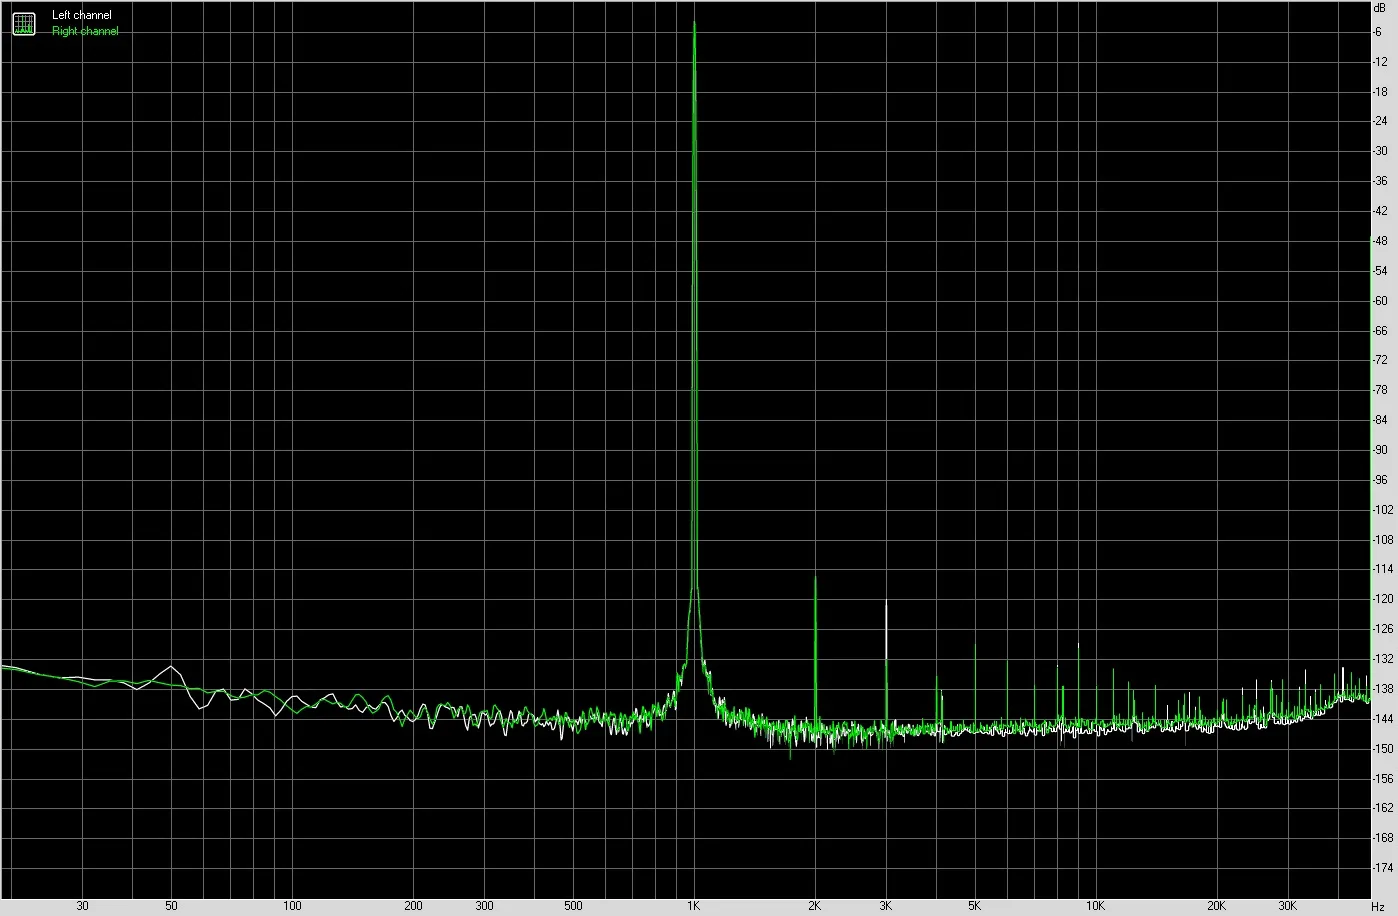Click the -18 dB scale value
1398x916 pixels.
pyautogui.click(x=1381, y=92)
